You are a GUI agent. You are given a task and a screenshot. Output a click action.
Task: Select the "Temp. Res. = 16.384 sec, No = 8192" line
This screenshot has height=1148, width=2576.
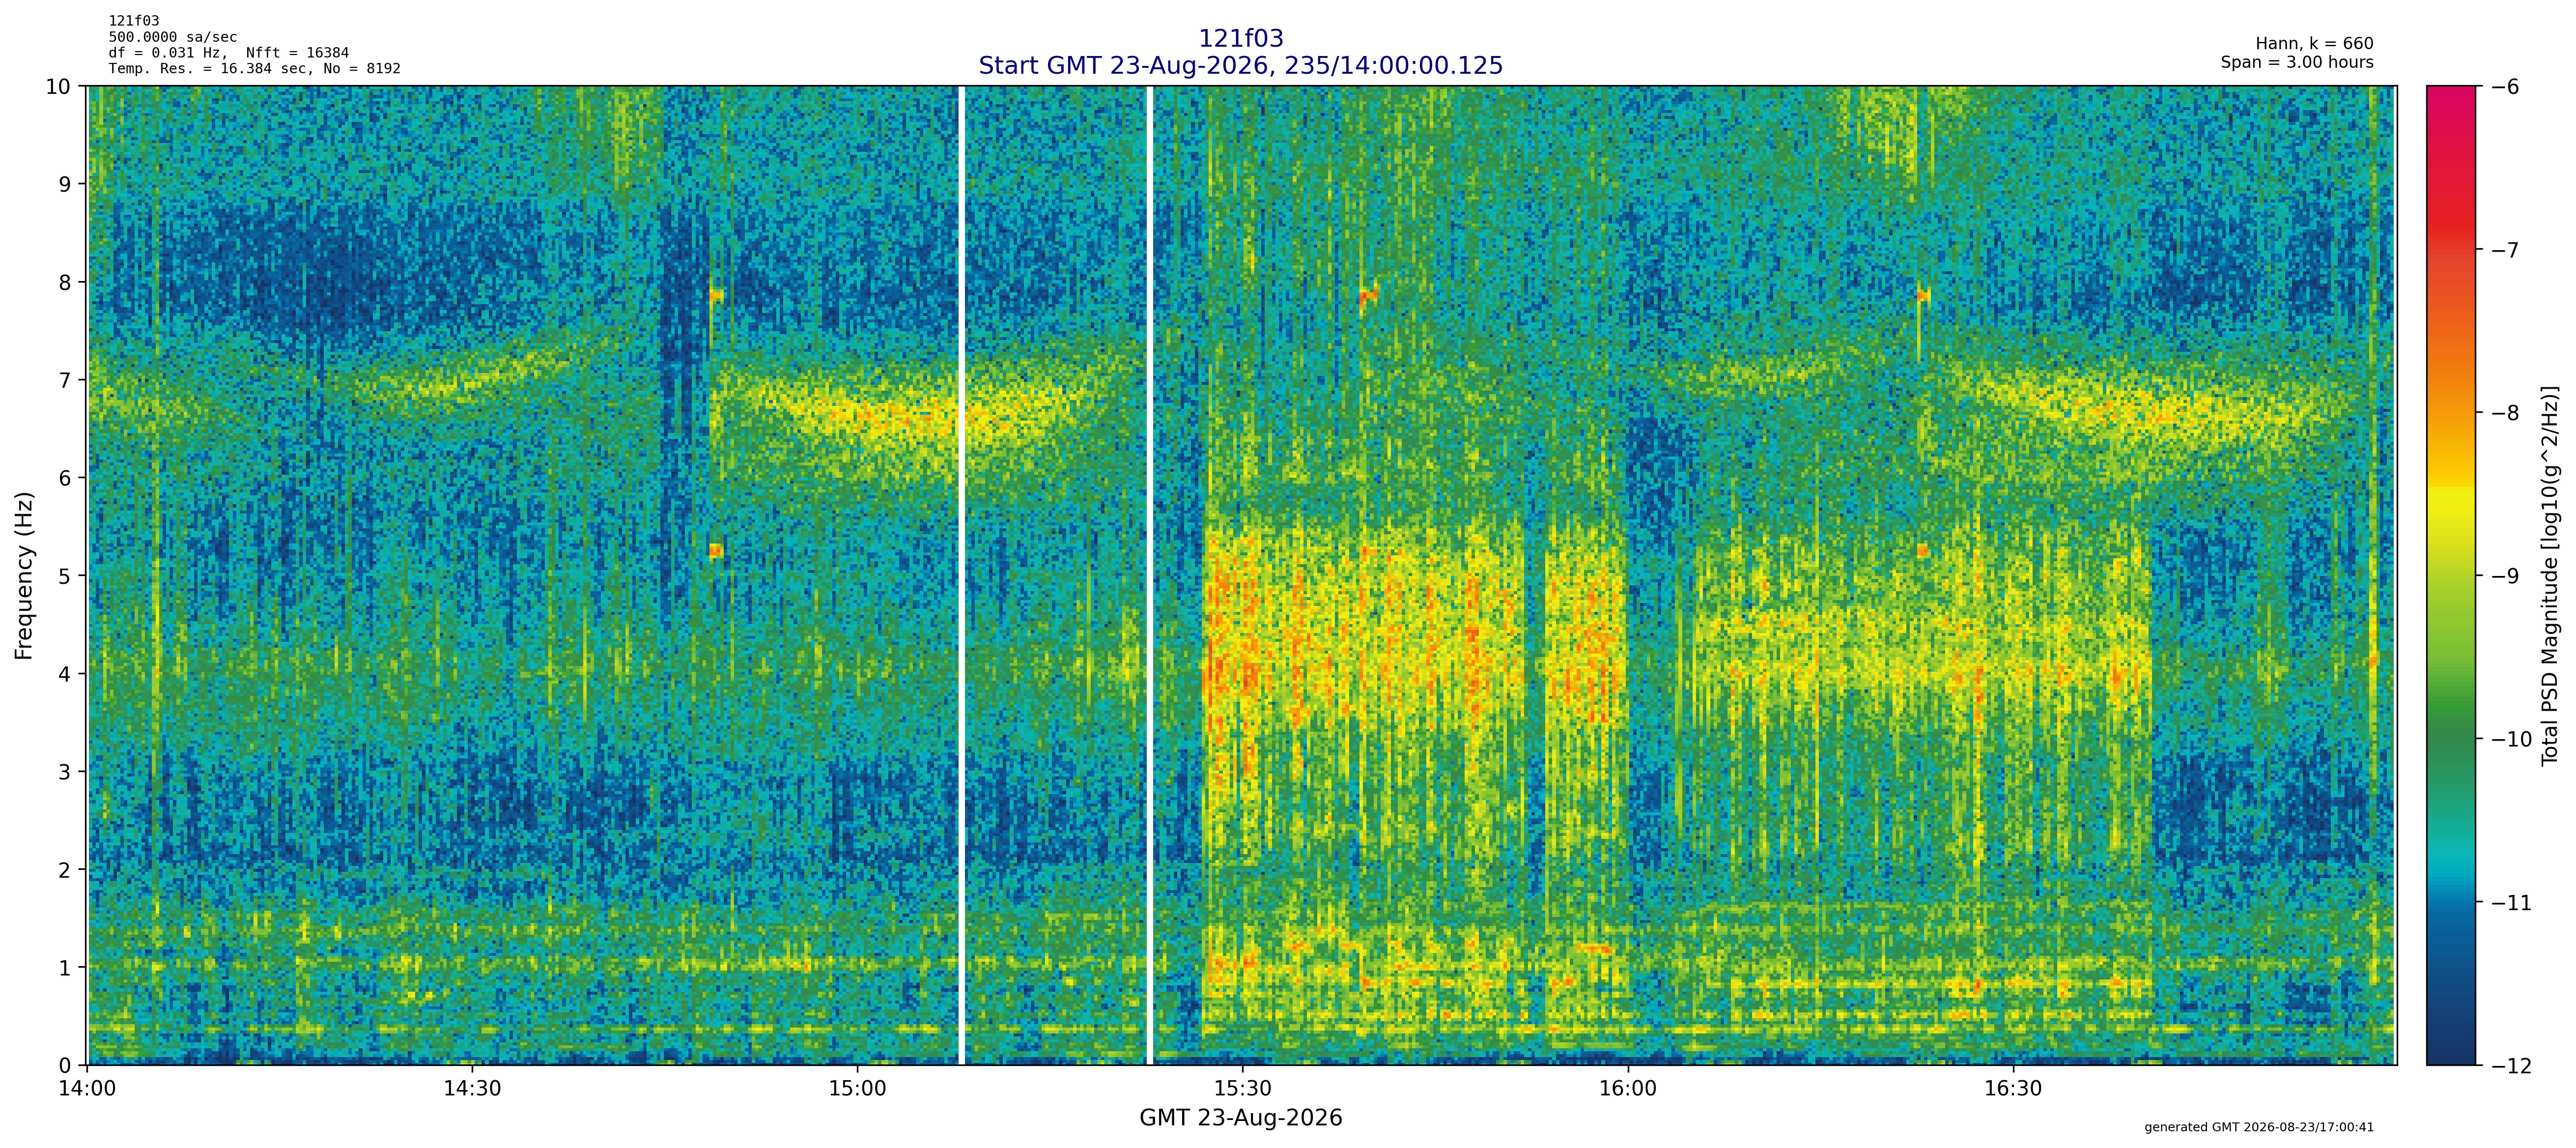click(x=255, y=69)
